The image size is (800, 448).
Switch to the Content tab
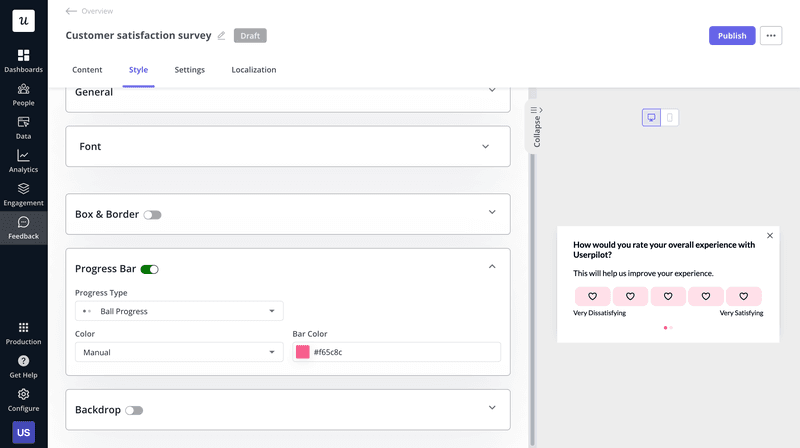point(87,70)
